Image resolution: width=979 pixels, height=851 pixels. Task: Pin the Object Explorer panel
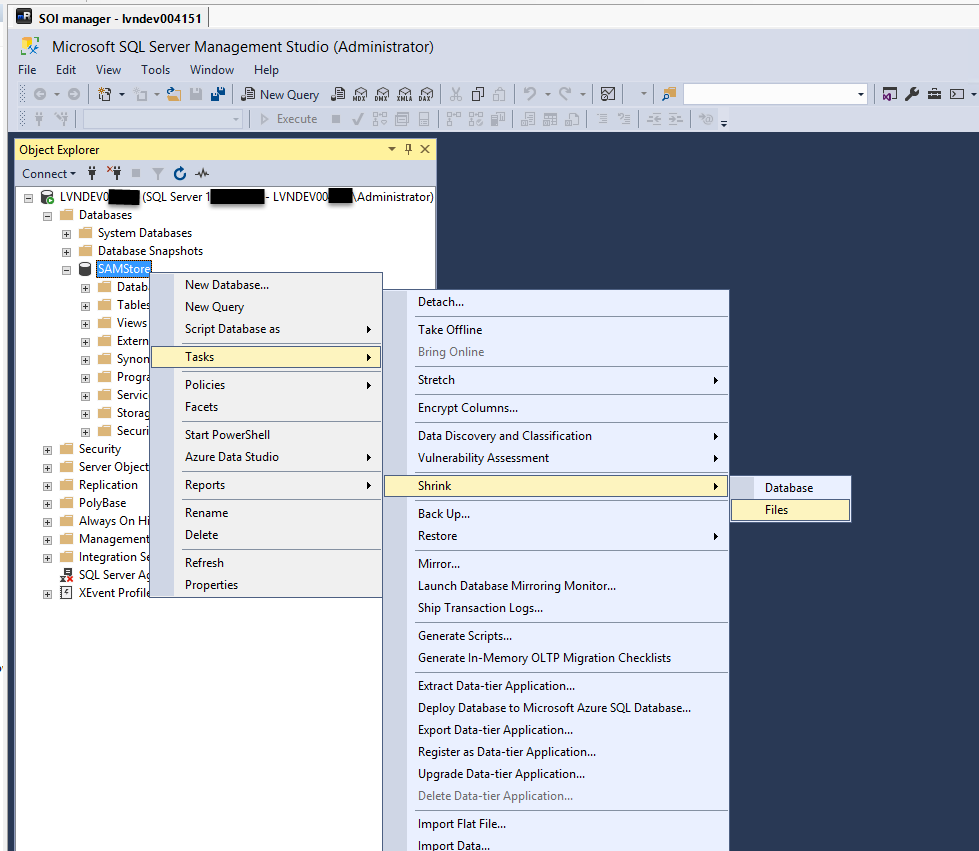coord(408,149)
